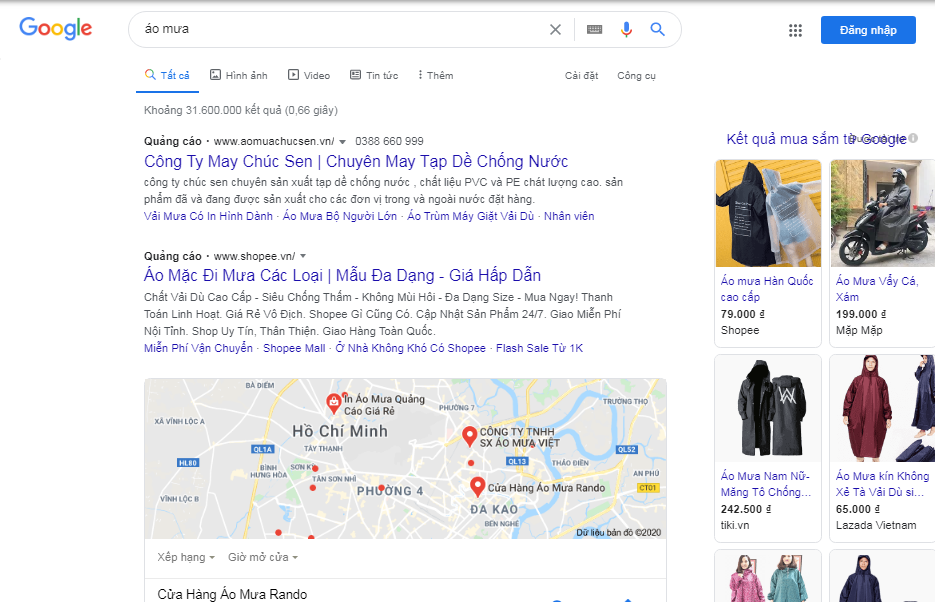Click the 0388 660 999 phone number
The width and height of the screenshot is (935, 602).
[x=389, y=141]
